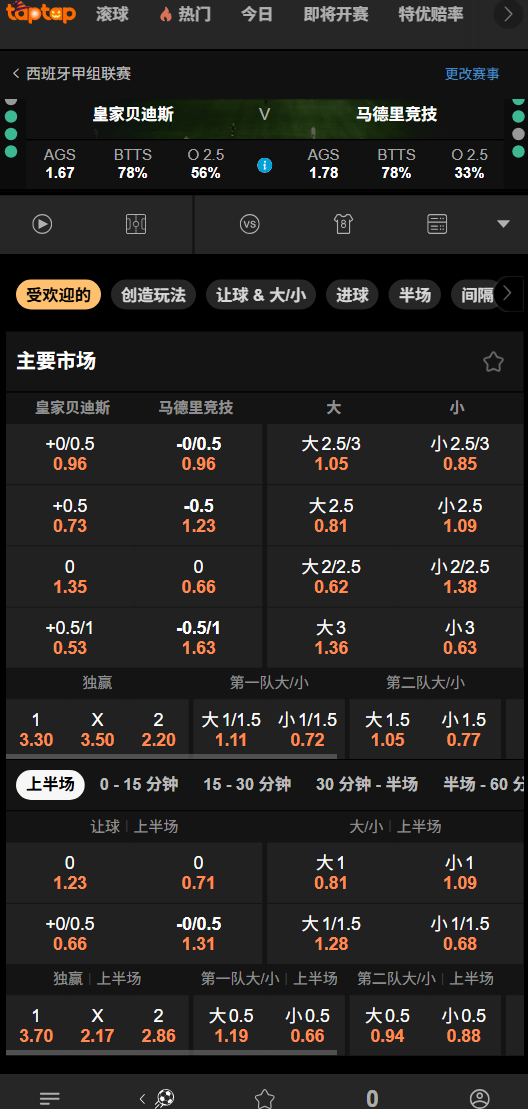
Task: Select second team 小 0.5 at 0.88
Action: tap(464, 1026)
